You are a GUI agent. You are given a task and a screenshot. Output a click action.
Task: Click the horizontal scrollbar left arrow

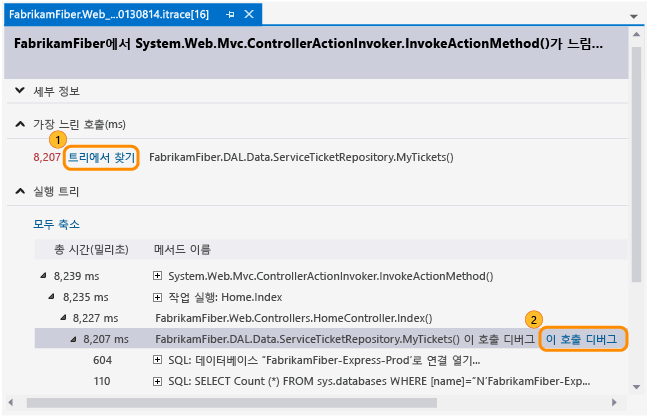(x=11, y=402)
